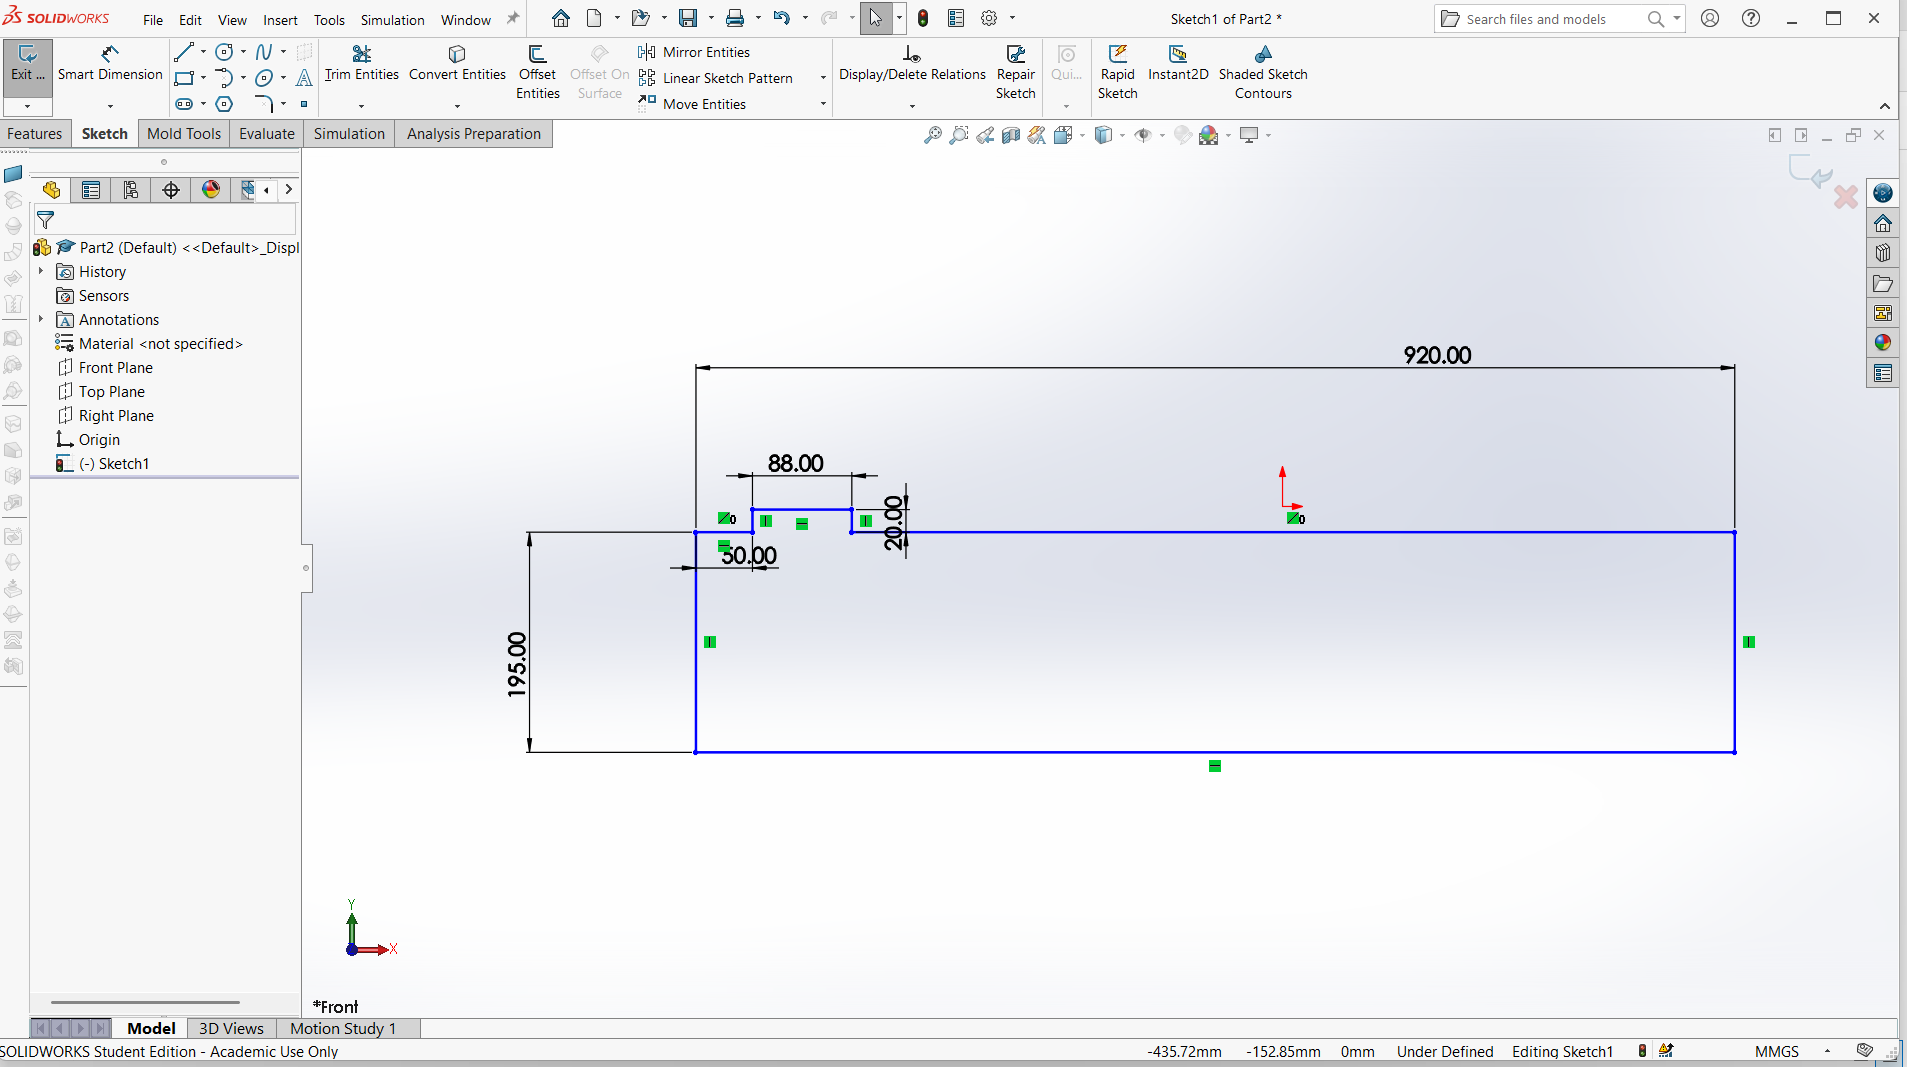The width and height of the screenshot is (1907, 1067).
Task: Click Linear Sketch Pattern
Action: pos(716,78)
